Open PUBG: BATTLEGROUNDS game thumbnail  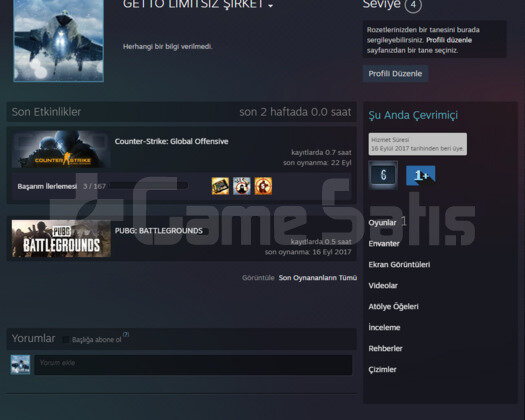tap(61, 238)
